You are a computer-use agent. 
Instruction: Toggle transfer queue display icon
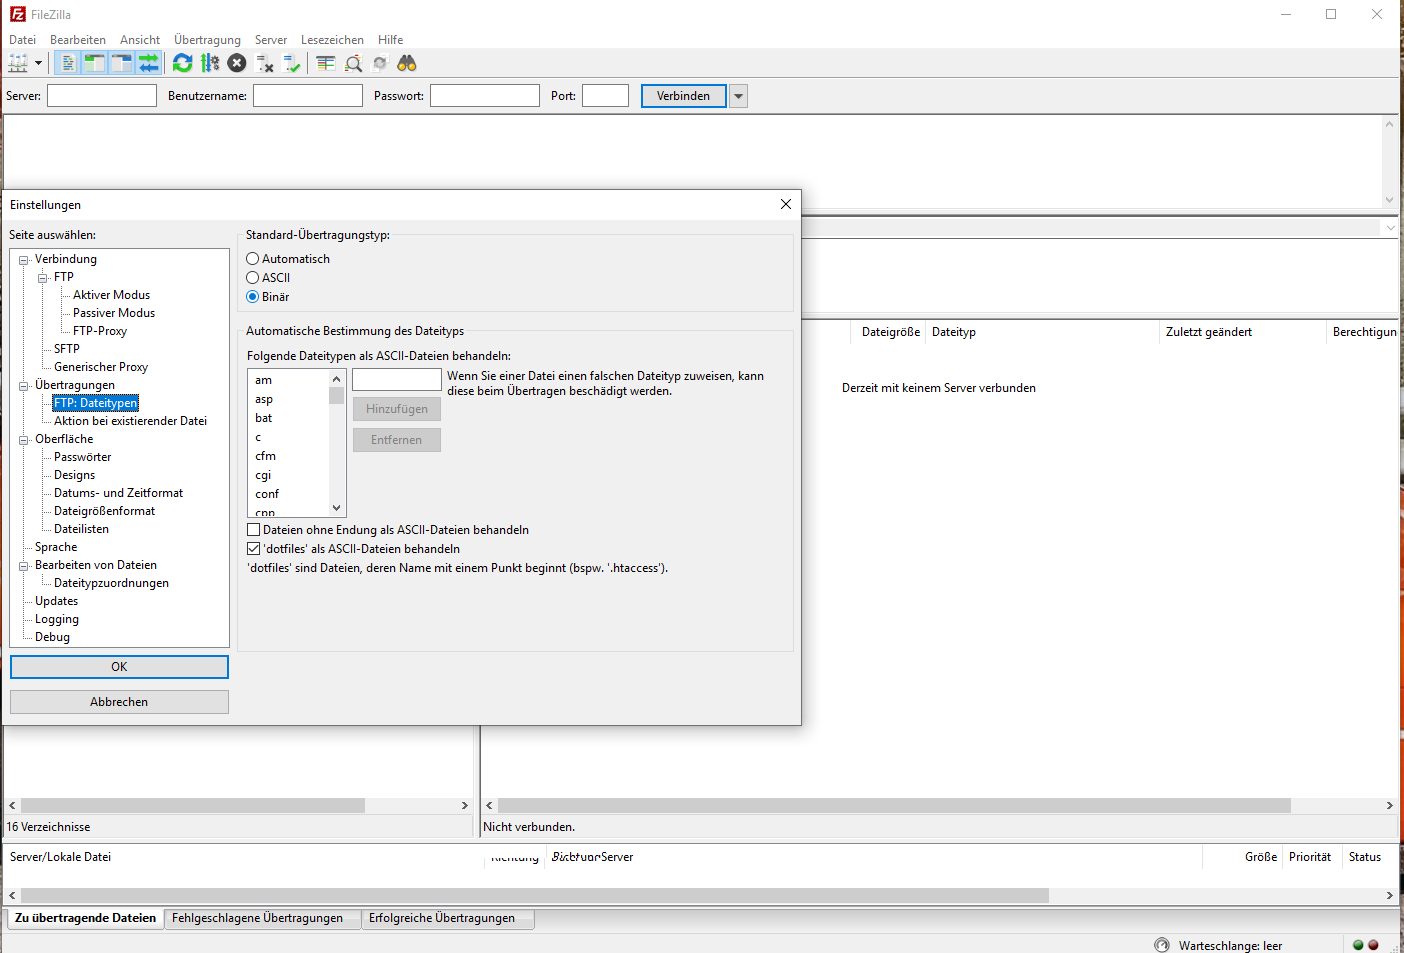pos(148,63)
